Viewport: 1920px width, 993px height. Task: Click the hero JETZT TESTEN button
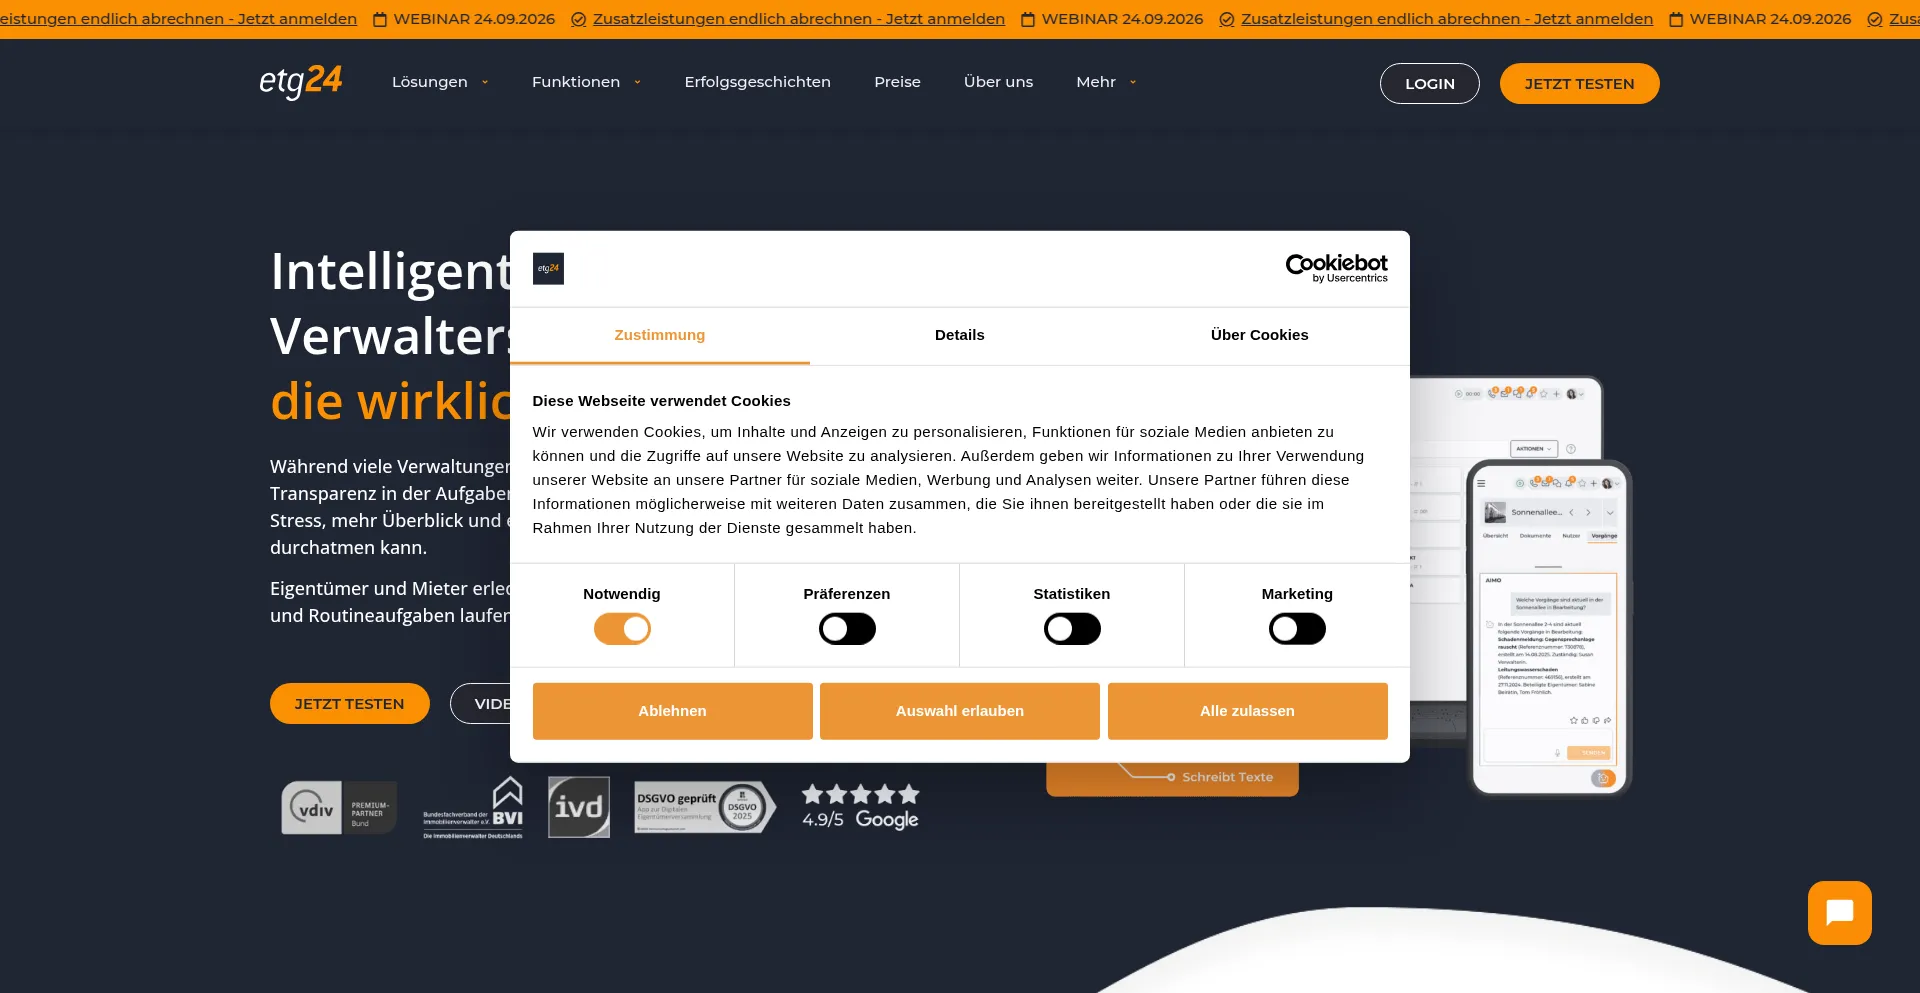pos(349,703)
